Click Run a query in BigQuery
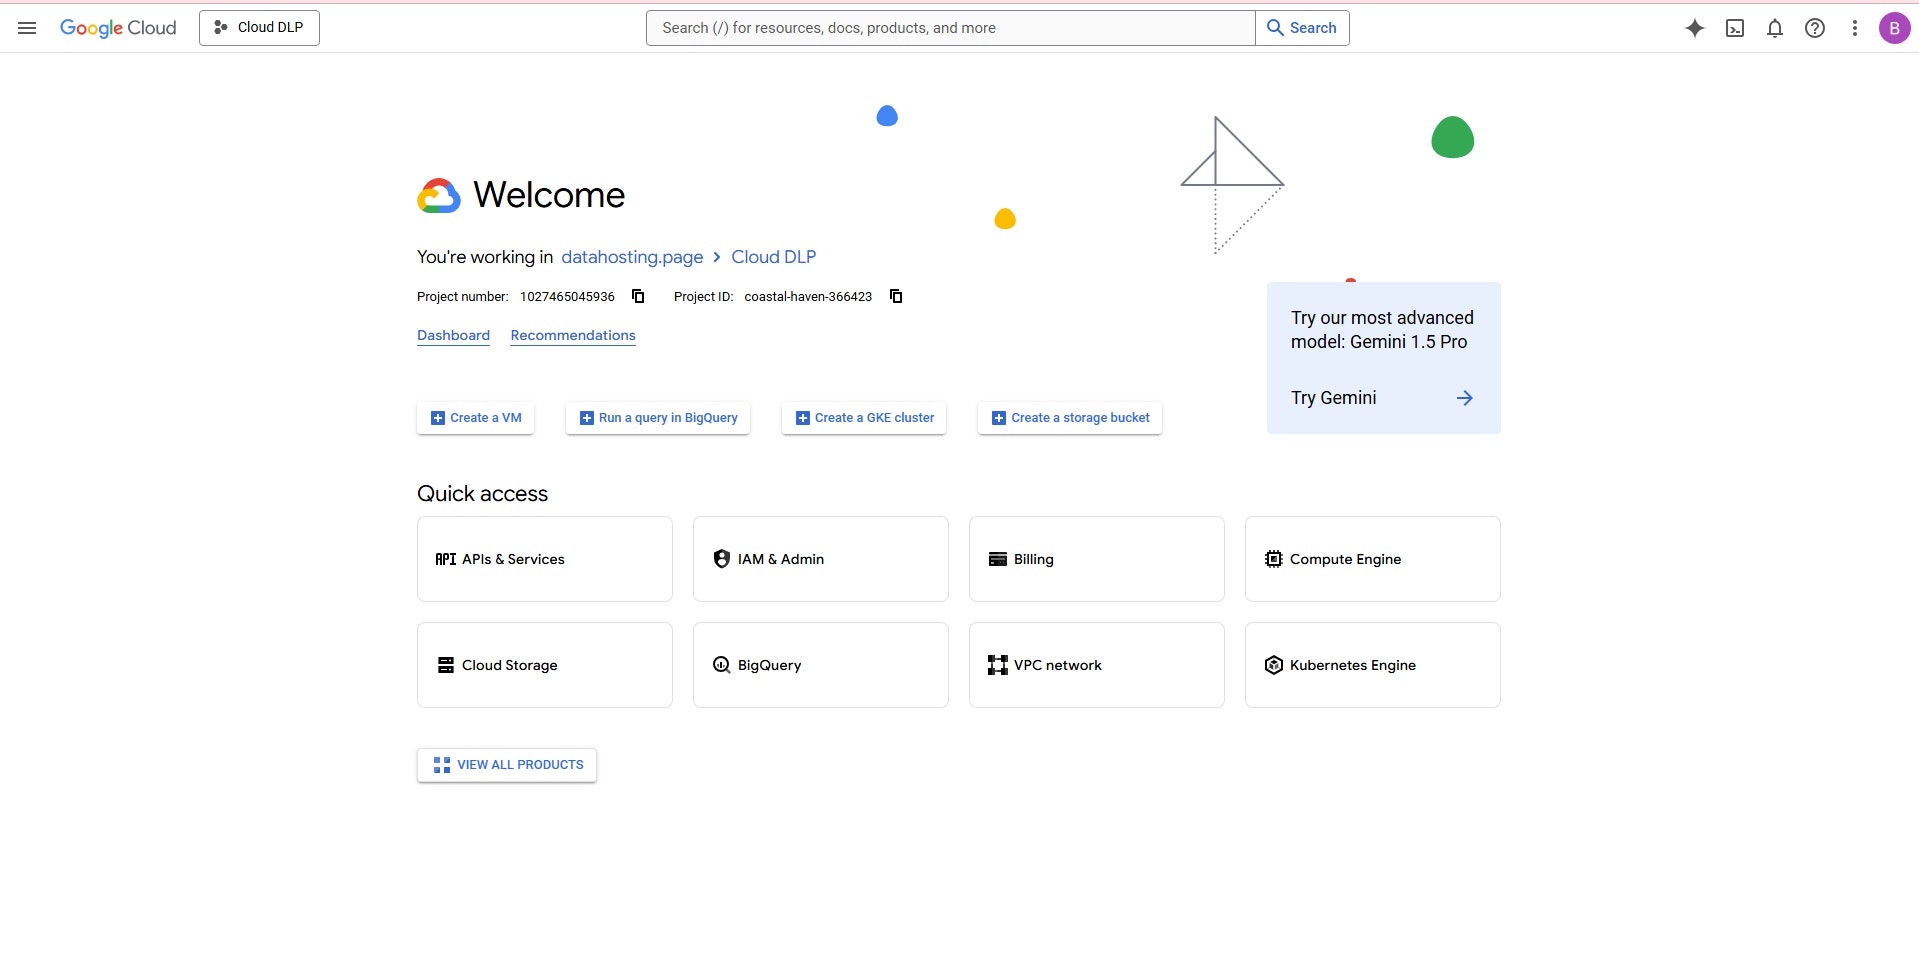The width and height of the screenshot is (1919, 957). [658, 418]
